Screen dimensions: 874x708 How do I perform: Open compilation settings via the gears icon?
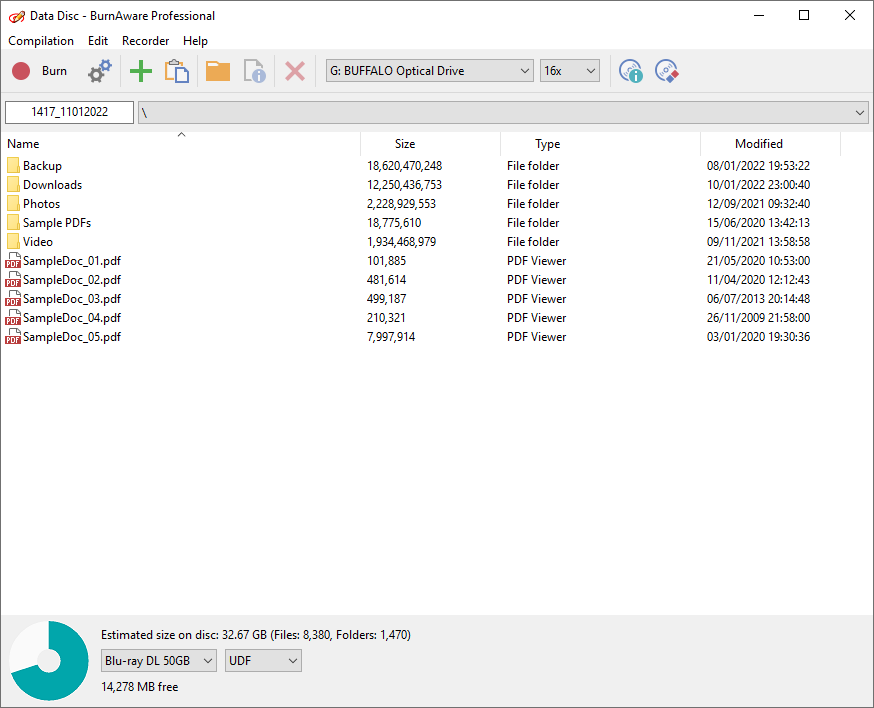pyautogui.click(x=97, y=71)
